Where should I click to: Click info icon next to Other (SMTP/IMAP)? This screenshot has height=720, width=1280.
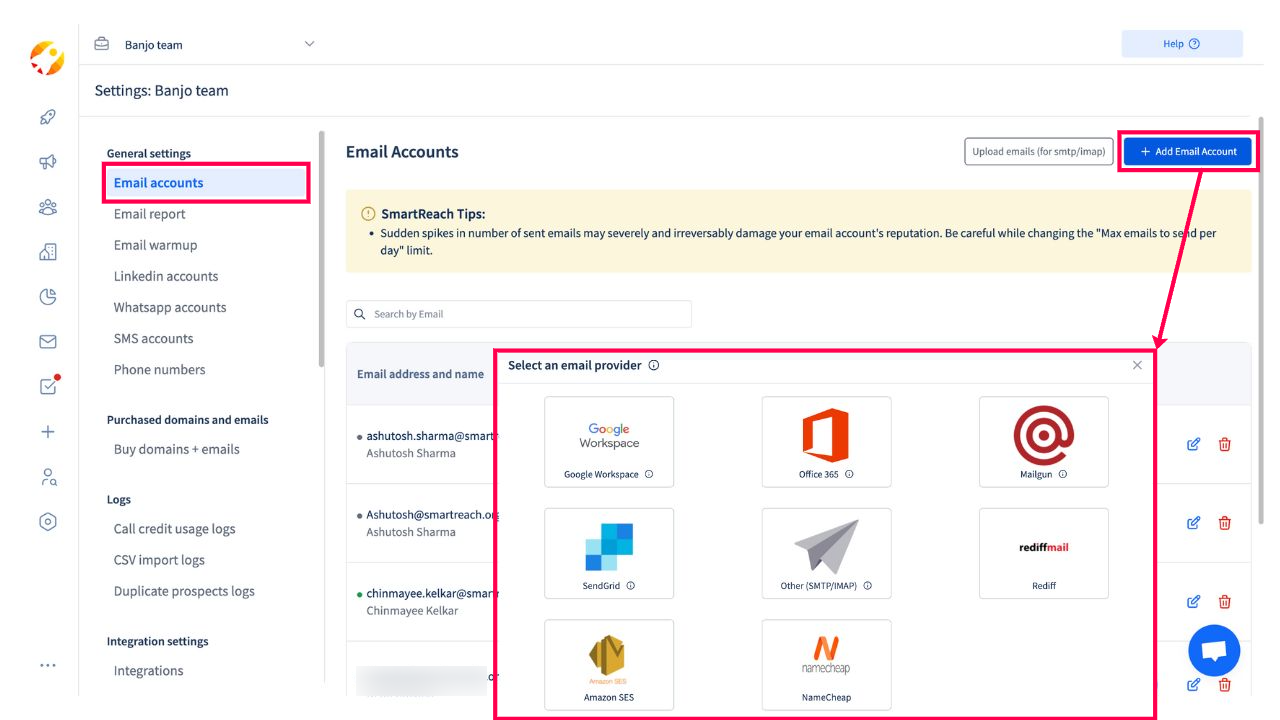[x=867, y=586]
